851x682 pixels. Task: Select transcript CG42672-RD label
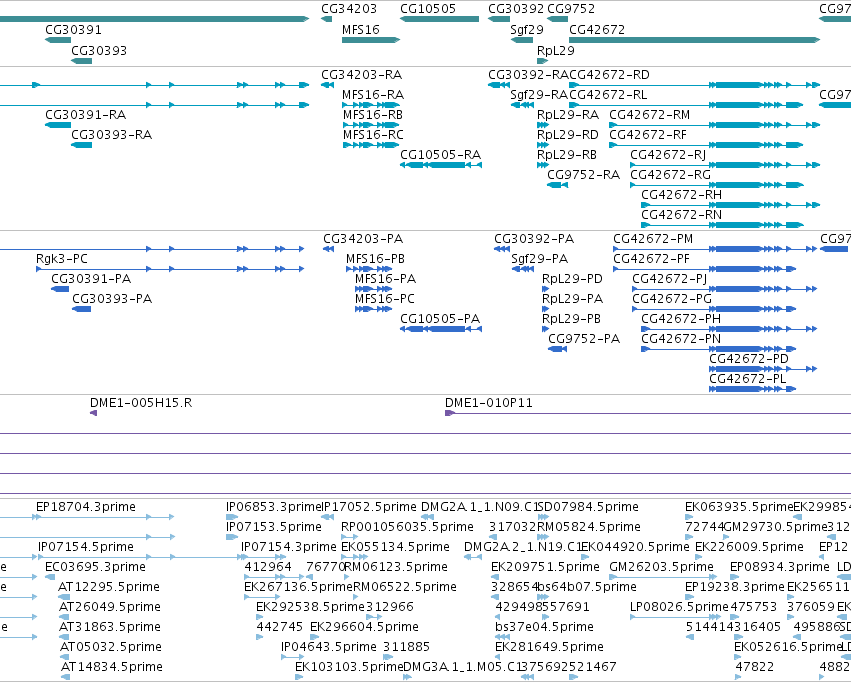coord(609,74)
